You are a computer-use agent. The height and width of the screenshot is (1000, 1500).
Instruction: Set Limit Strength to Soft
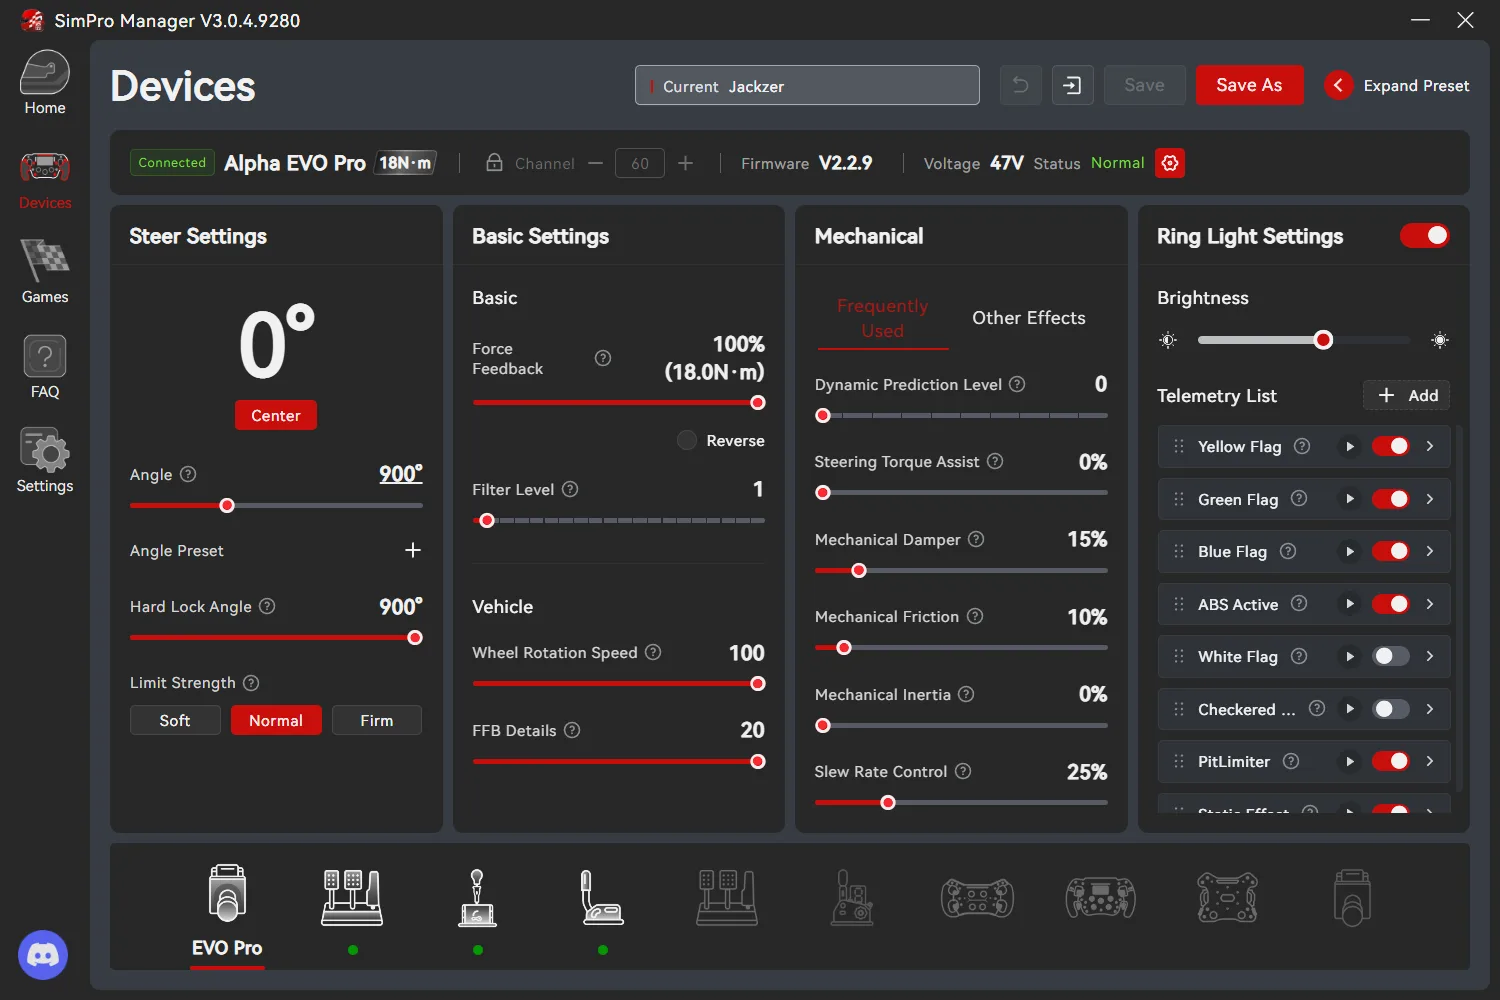[175, 720]
